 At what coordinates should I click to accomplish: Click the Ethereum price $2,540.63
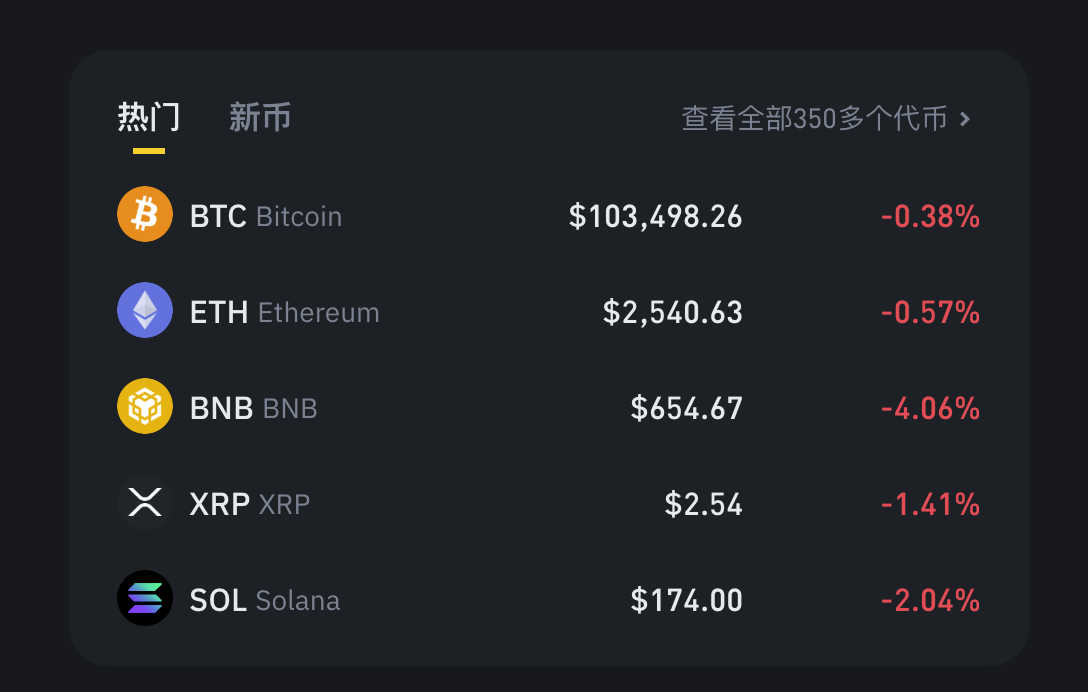tap(672, 312)
